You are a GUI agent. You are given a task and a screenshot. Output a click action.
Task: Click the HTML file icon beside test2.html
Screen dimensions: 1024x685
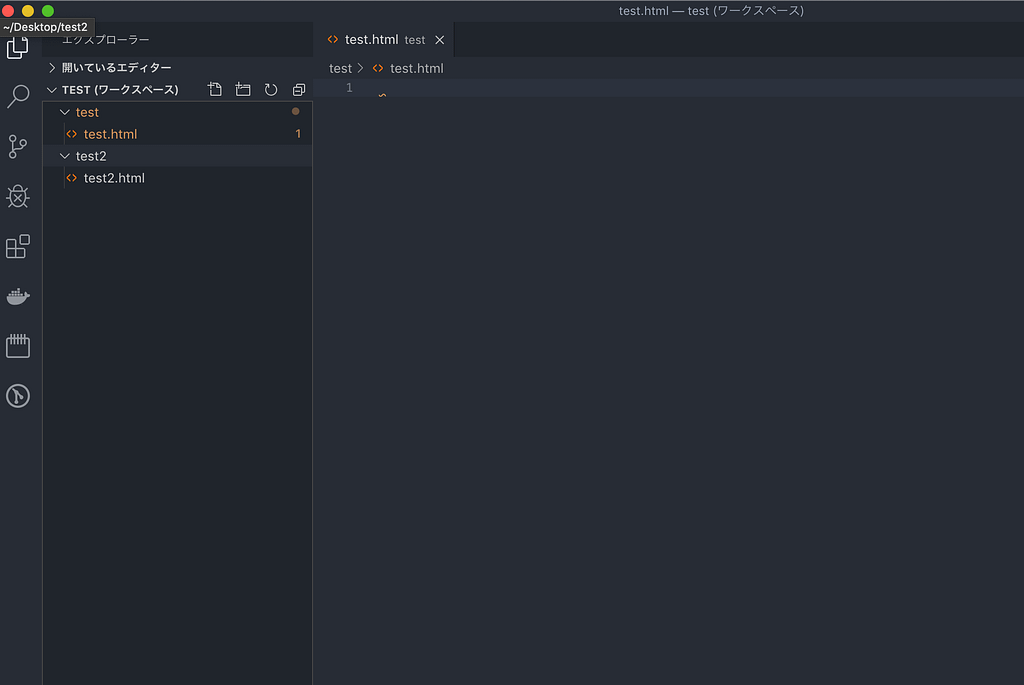(72, 178)
